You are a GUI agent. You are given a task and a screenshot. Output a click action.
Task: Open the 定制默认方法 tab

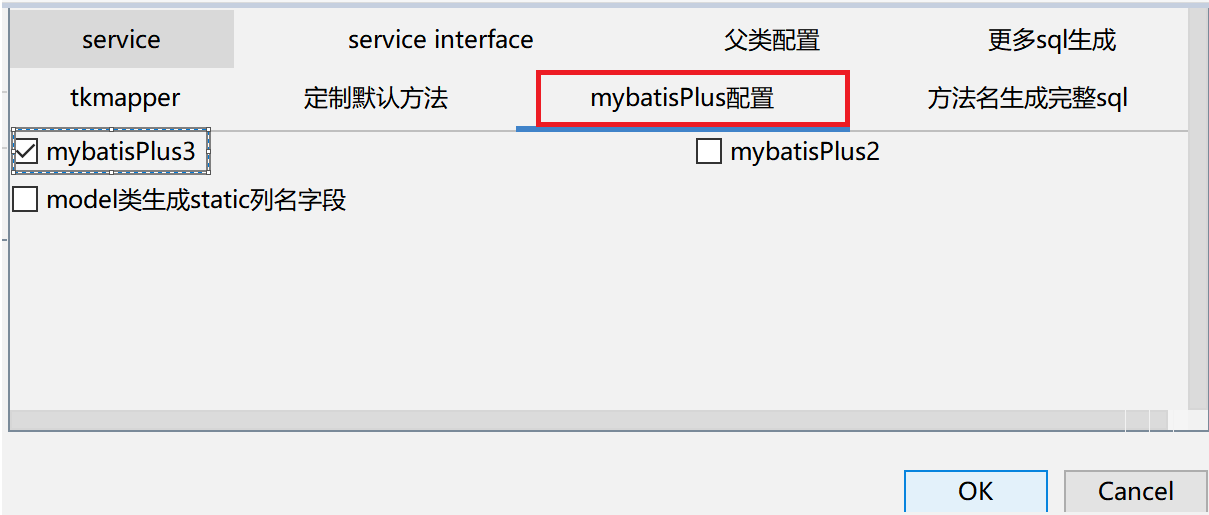375,98
